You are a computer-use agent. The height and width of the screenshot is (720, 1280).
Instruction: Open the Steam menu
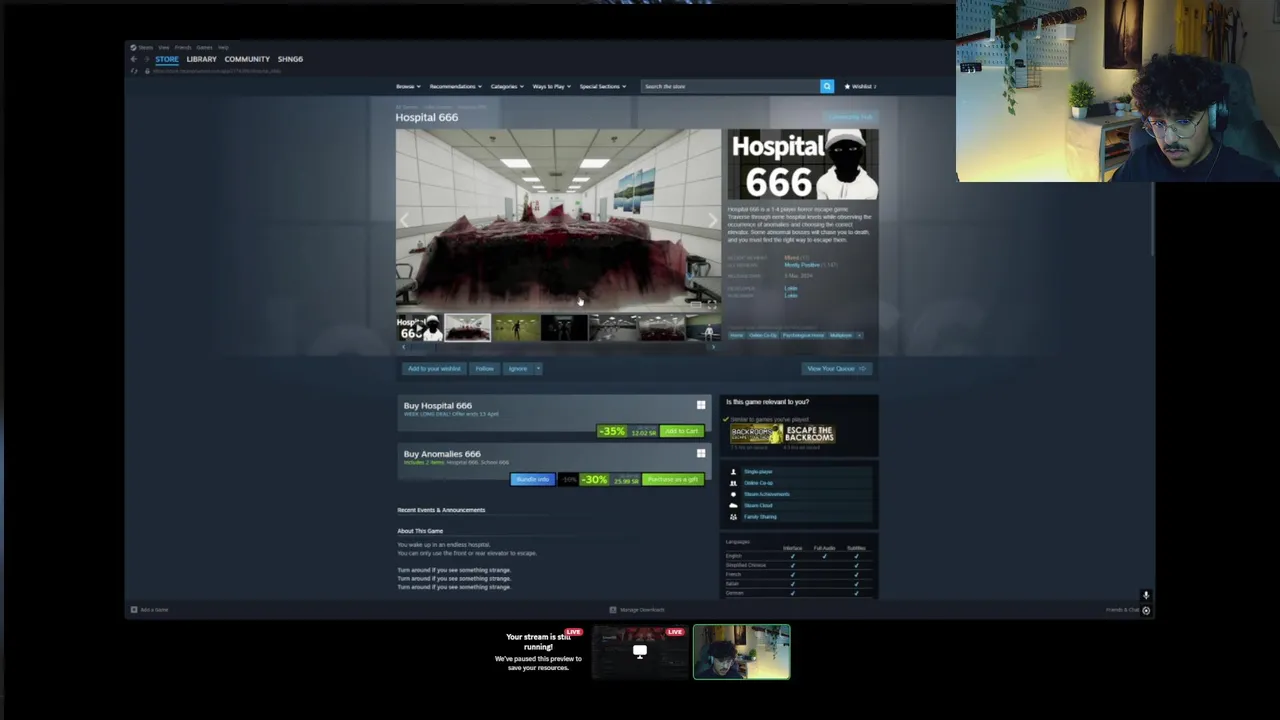pos(146,47)
